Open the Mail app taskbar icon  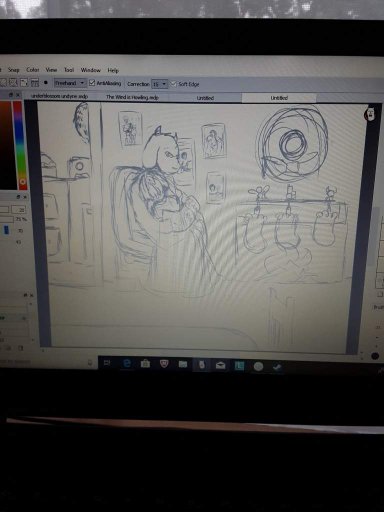click(x=220, y=366)
